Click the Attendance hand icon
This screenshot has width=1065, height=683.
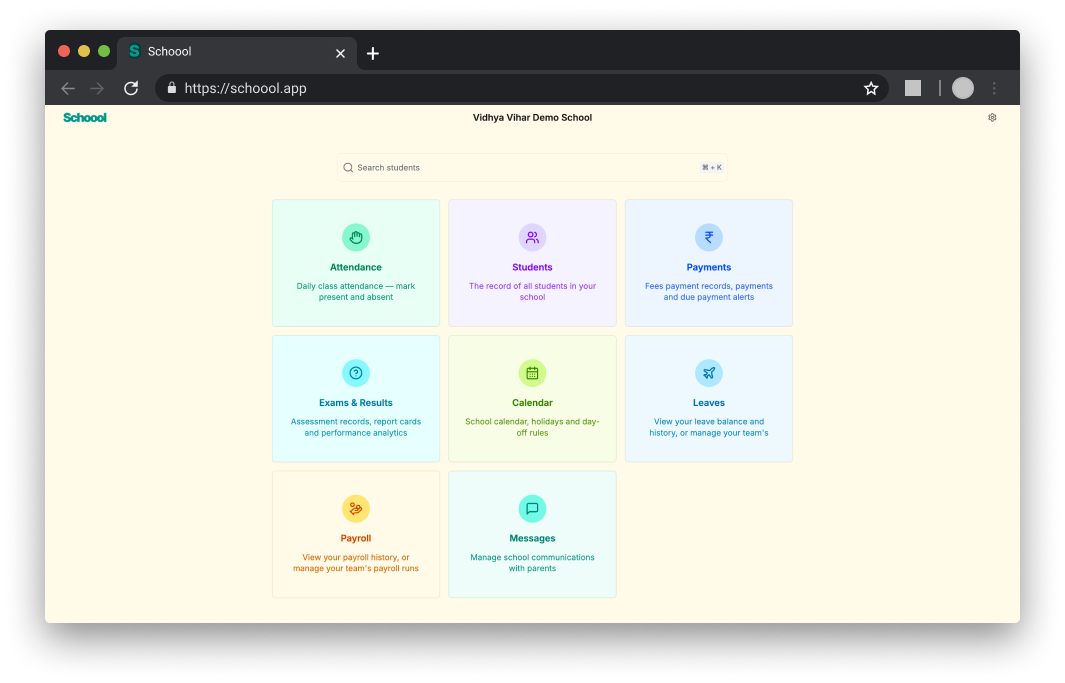(x=355, y=238)
